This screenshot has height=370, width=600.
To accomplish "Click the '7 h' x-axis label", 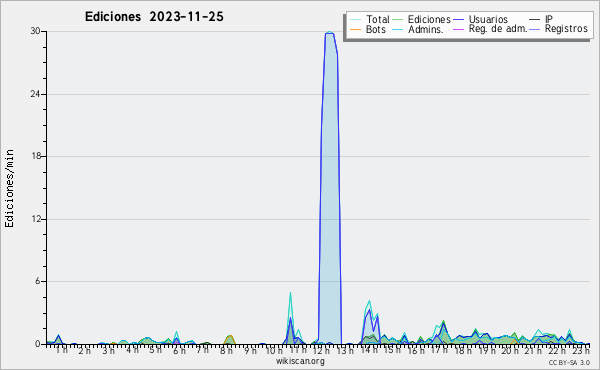I will [203, 350].
